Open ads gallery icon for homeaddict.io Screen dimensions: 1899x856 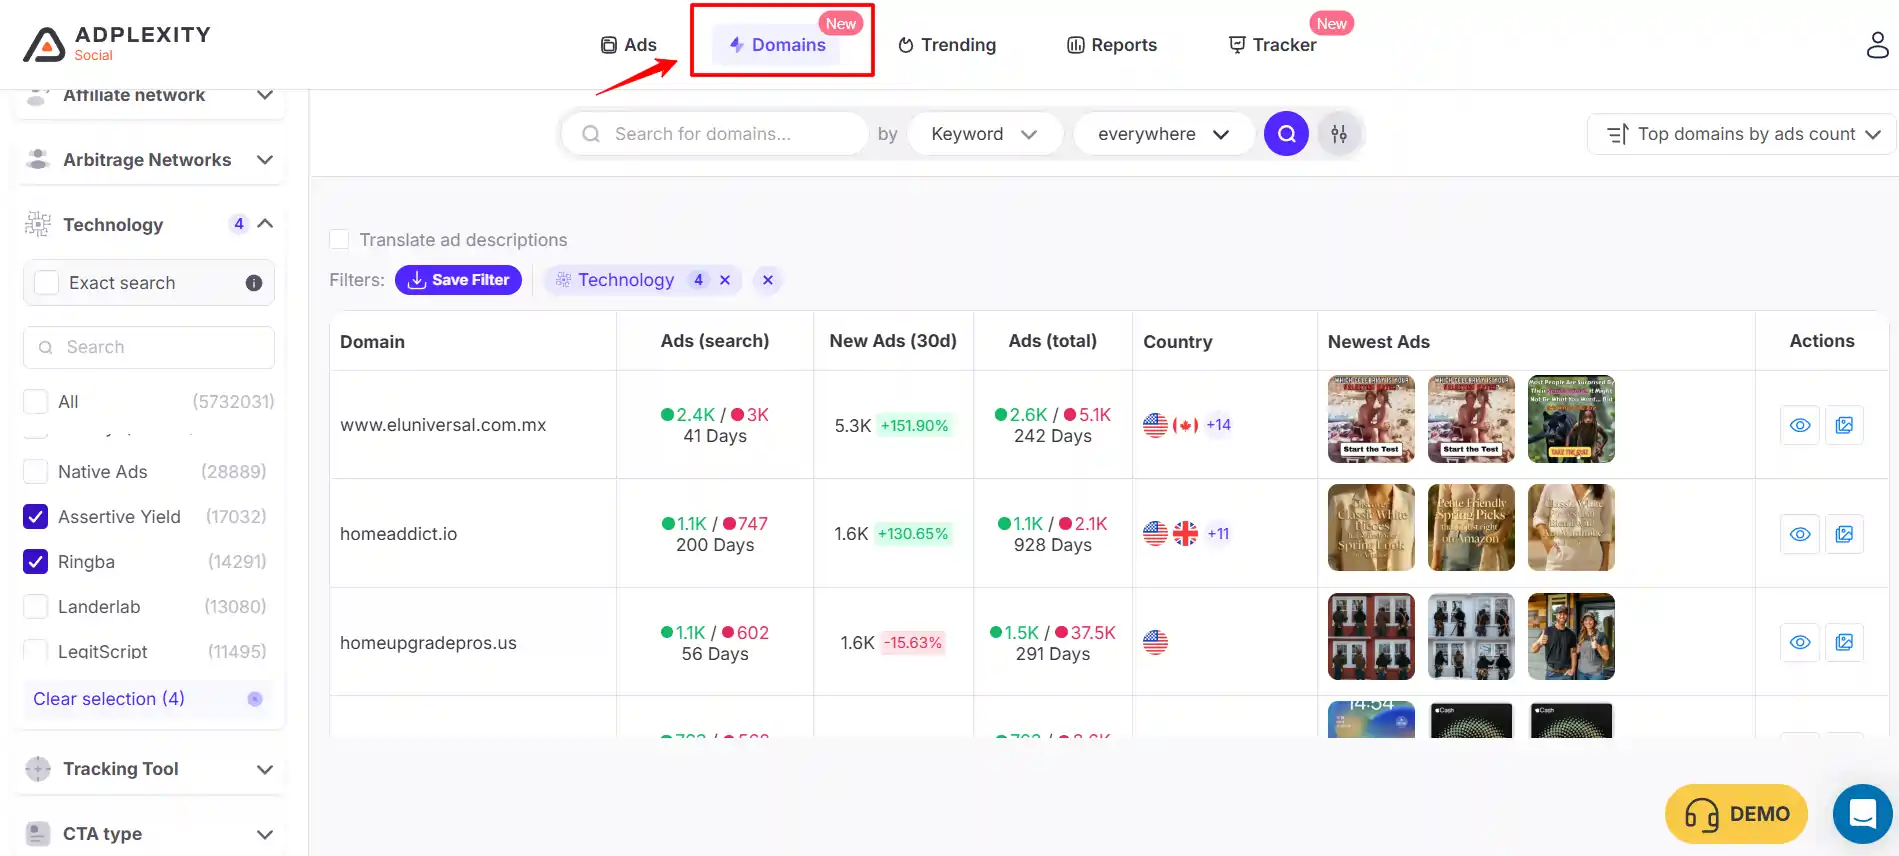click(x=1844, y=534)
